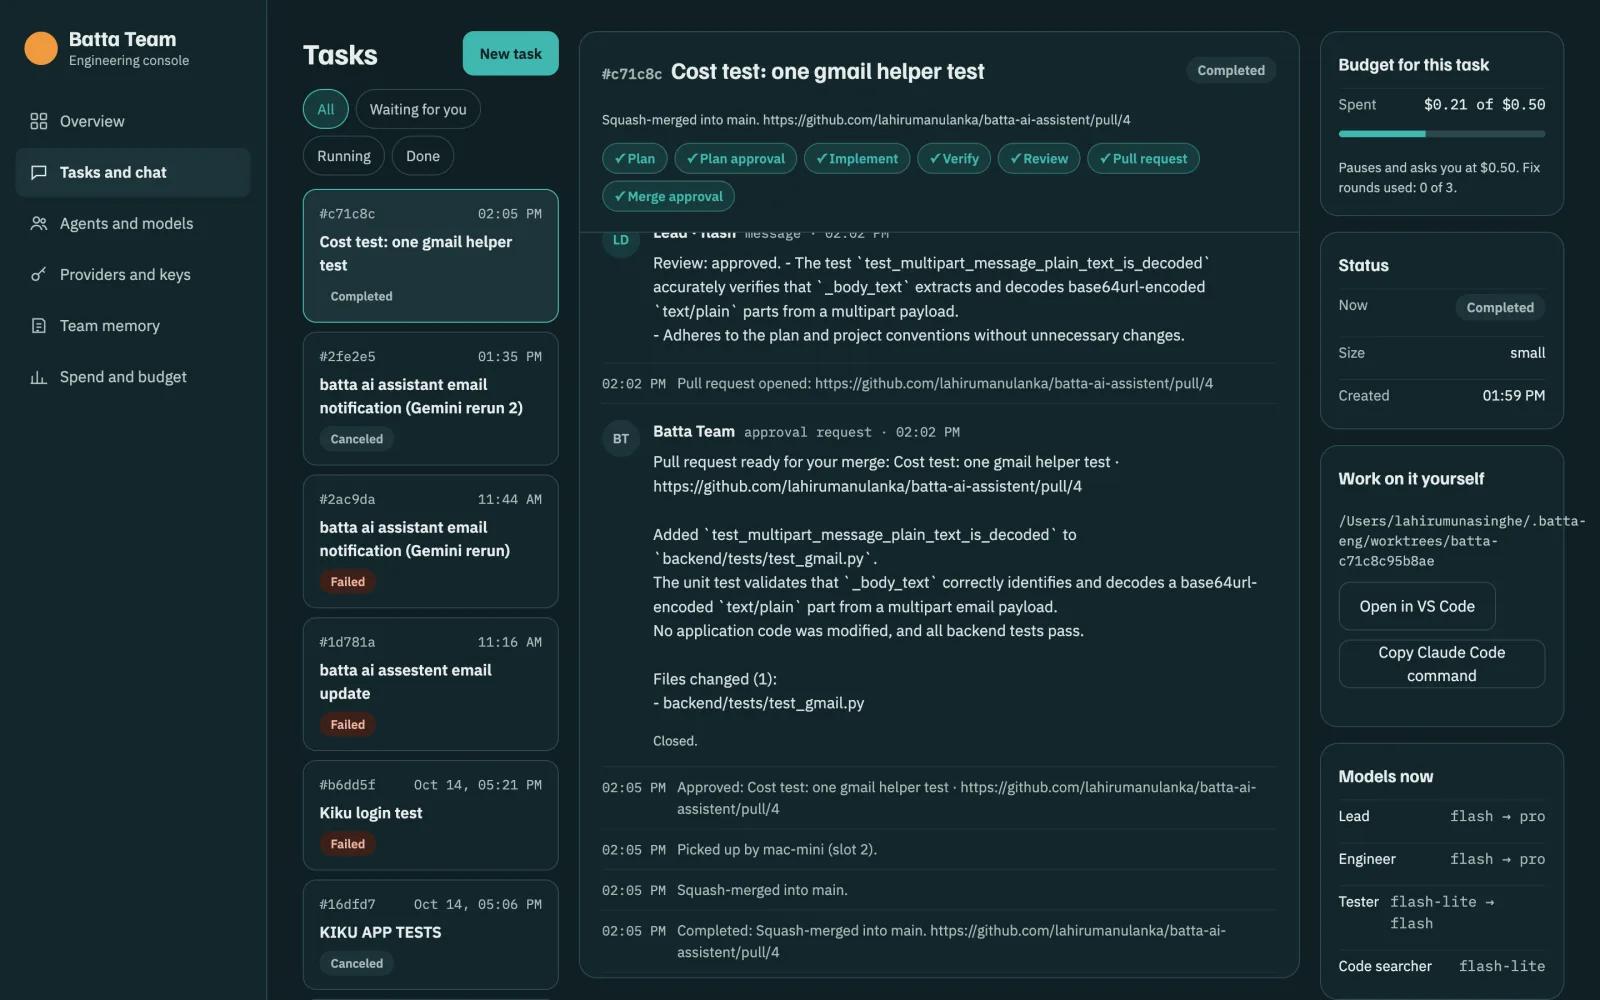Open task batta ai assestent email update
Image resolution: width=1600 pixels, height=1000 pixels.
pos(430,684)
